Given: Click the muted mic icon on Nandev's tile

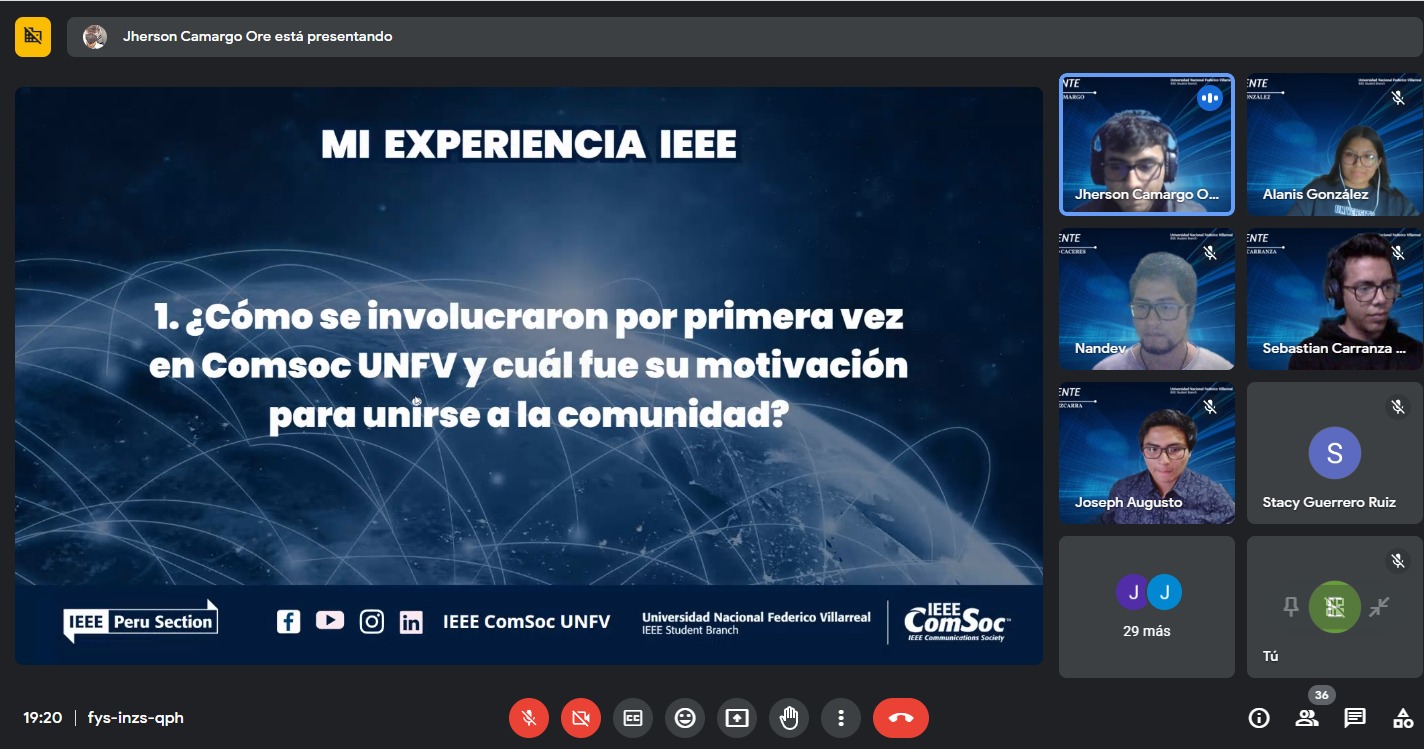Looking at the screenshot, I should click(1210, 252).
